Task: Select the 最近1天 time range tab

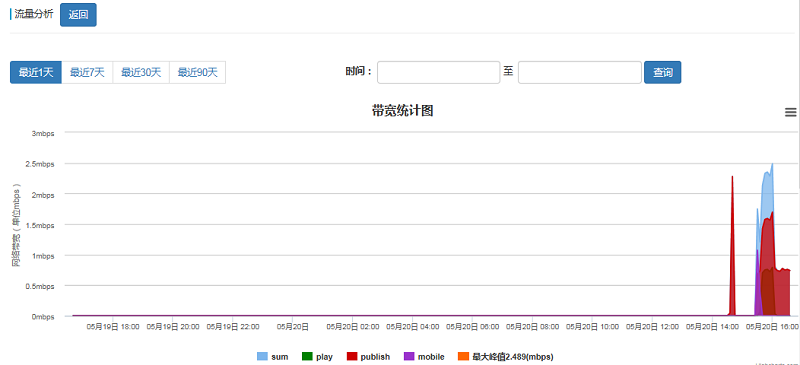Action: point(36,72)
